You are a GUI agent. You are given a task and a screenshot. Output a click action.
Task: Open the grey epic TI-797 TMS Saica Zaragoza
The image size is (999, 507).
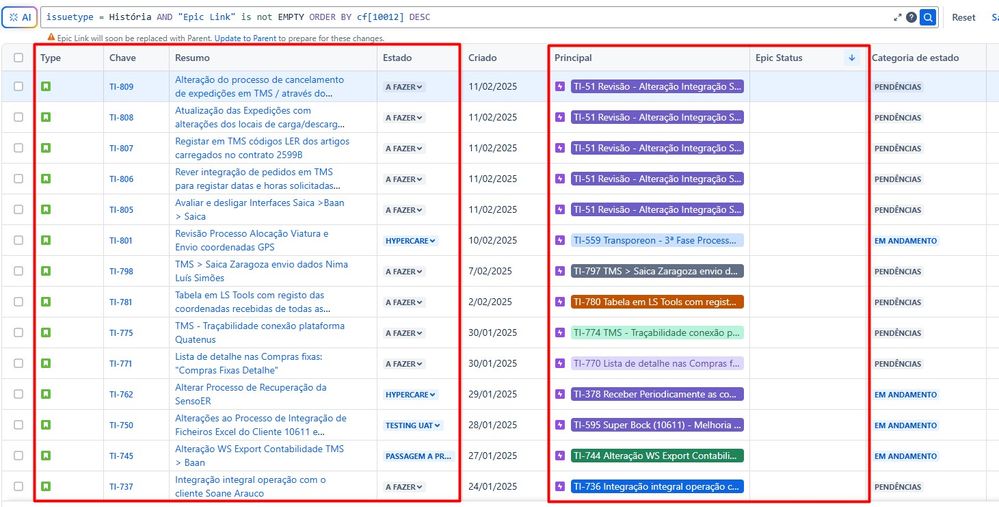[658, 271]
